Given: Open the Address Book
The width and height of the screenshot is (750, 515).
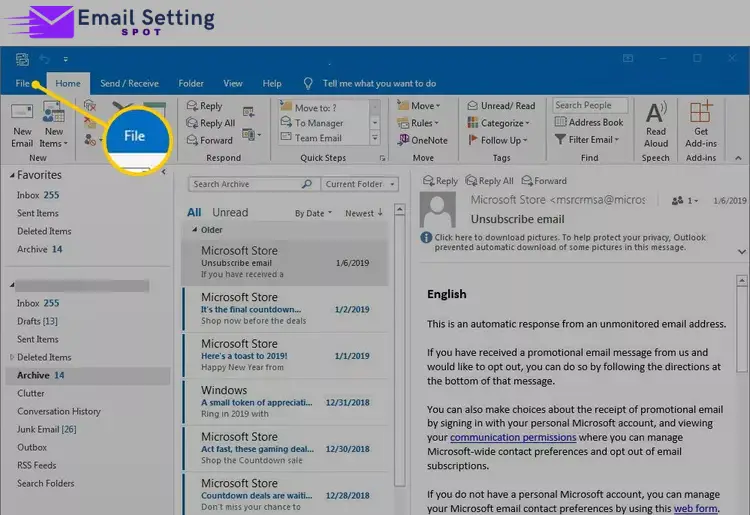Looking at the screenshot, I should 589,122.
